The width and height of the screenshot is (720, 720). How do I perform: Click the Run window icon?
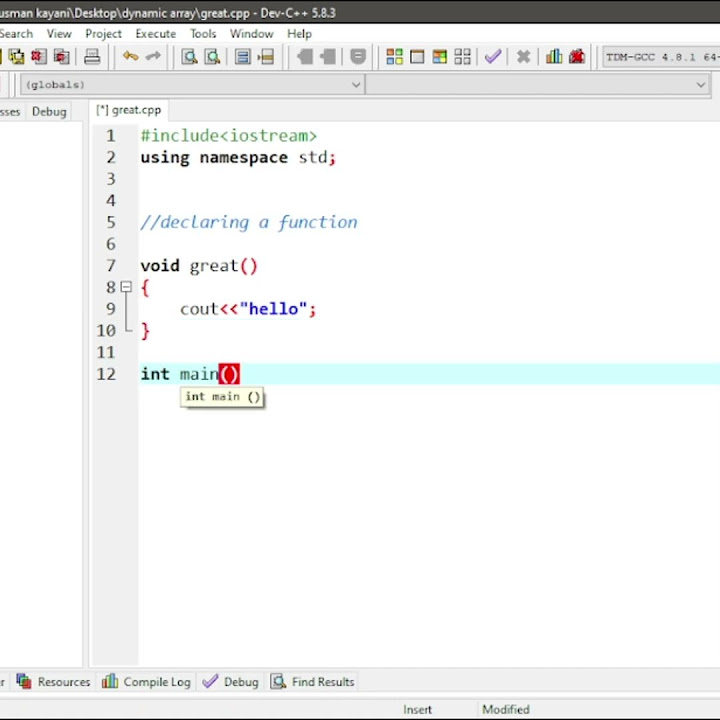coord(417,57)
